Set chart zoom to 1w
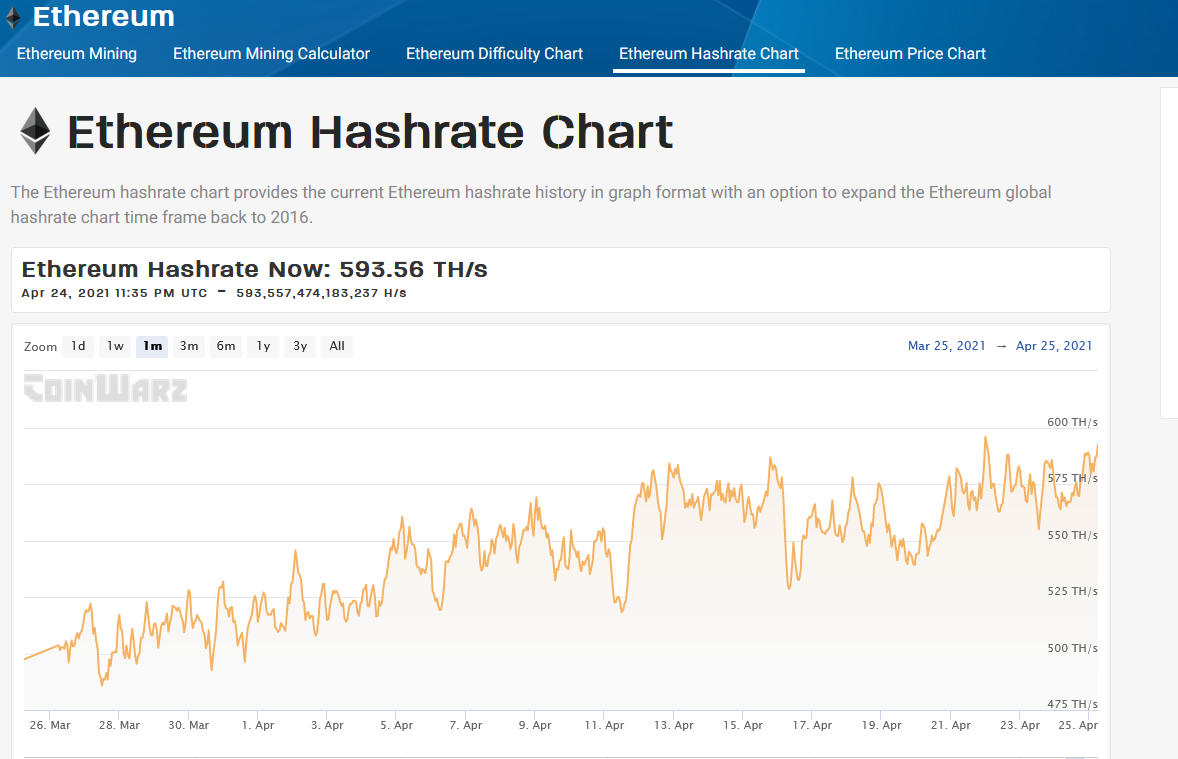 click(116, 346)
